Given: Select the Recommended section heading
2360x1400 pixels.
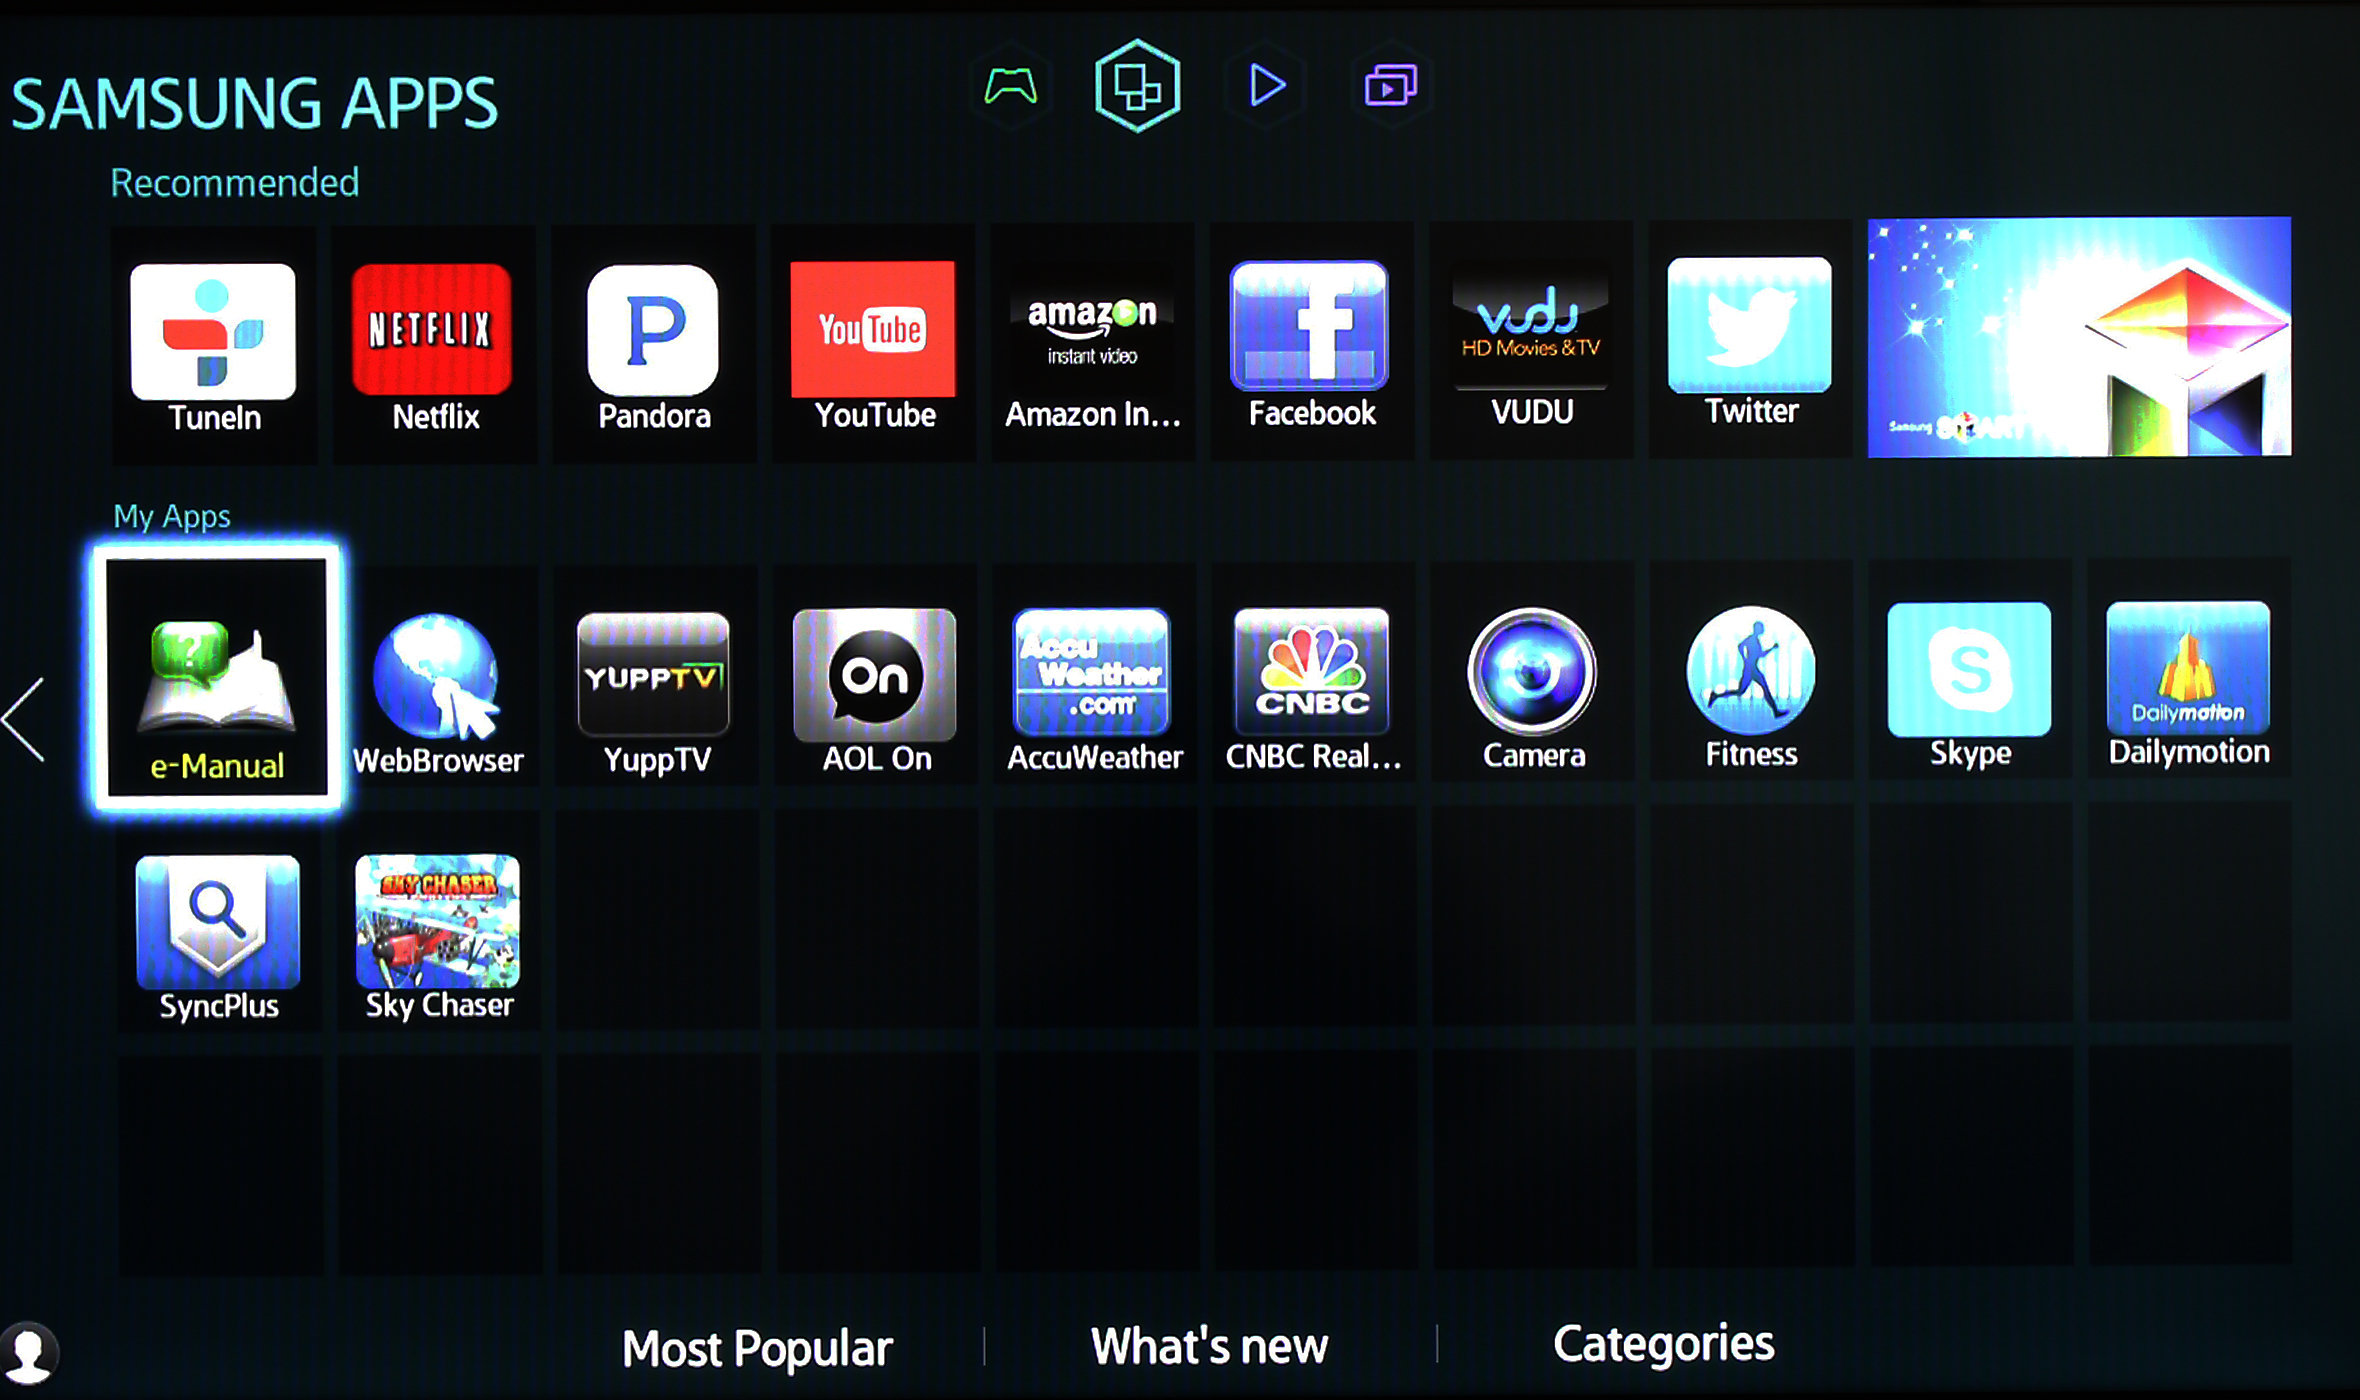Looking at the screenshot, I should [x=235, y=183].
